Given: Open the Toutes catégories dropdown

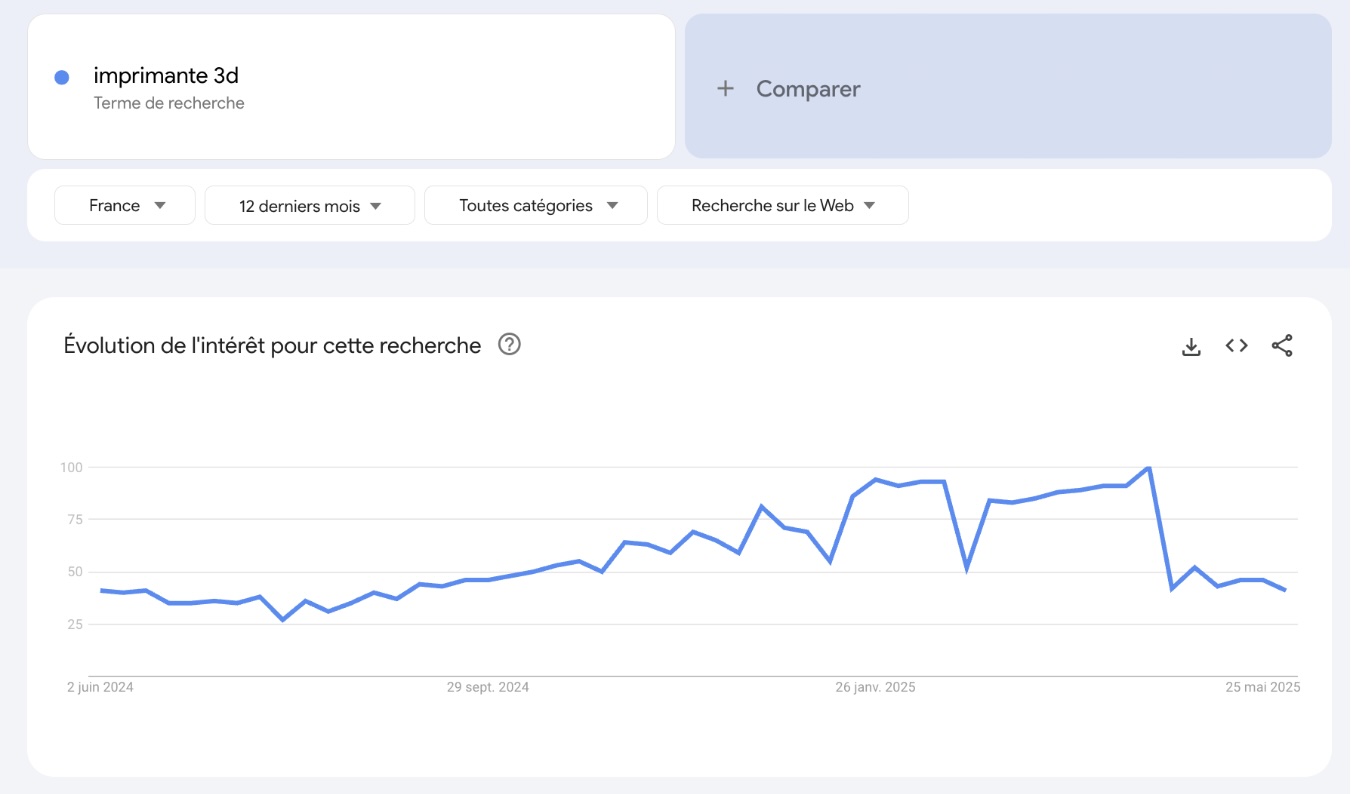Looking at the screenshot, I should (536, 205).
